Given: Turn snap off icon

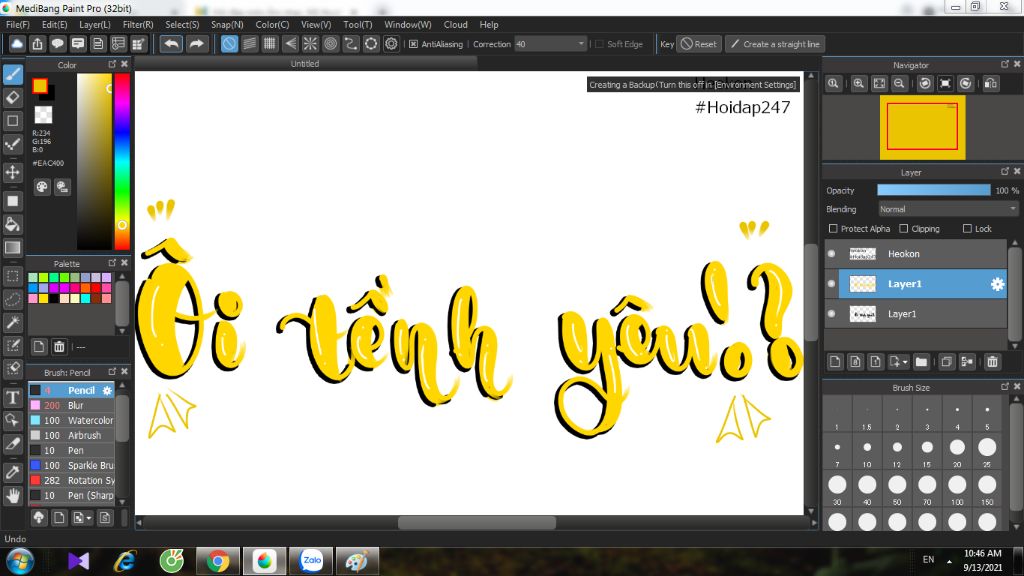Looking at the screenshot, I should (x=229, y=44).
